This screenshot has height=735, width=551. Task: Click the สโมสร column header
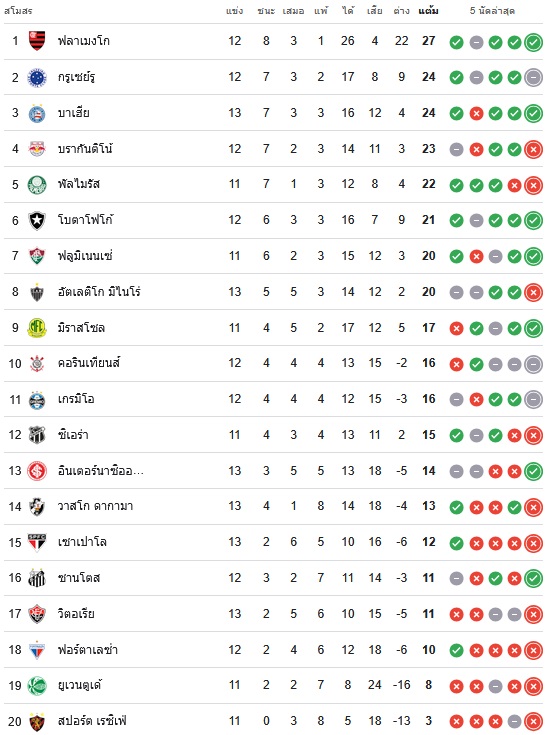pos(18,11)
